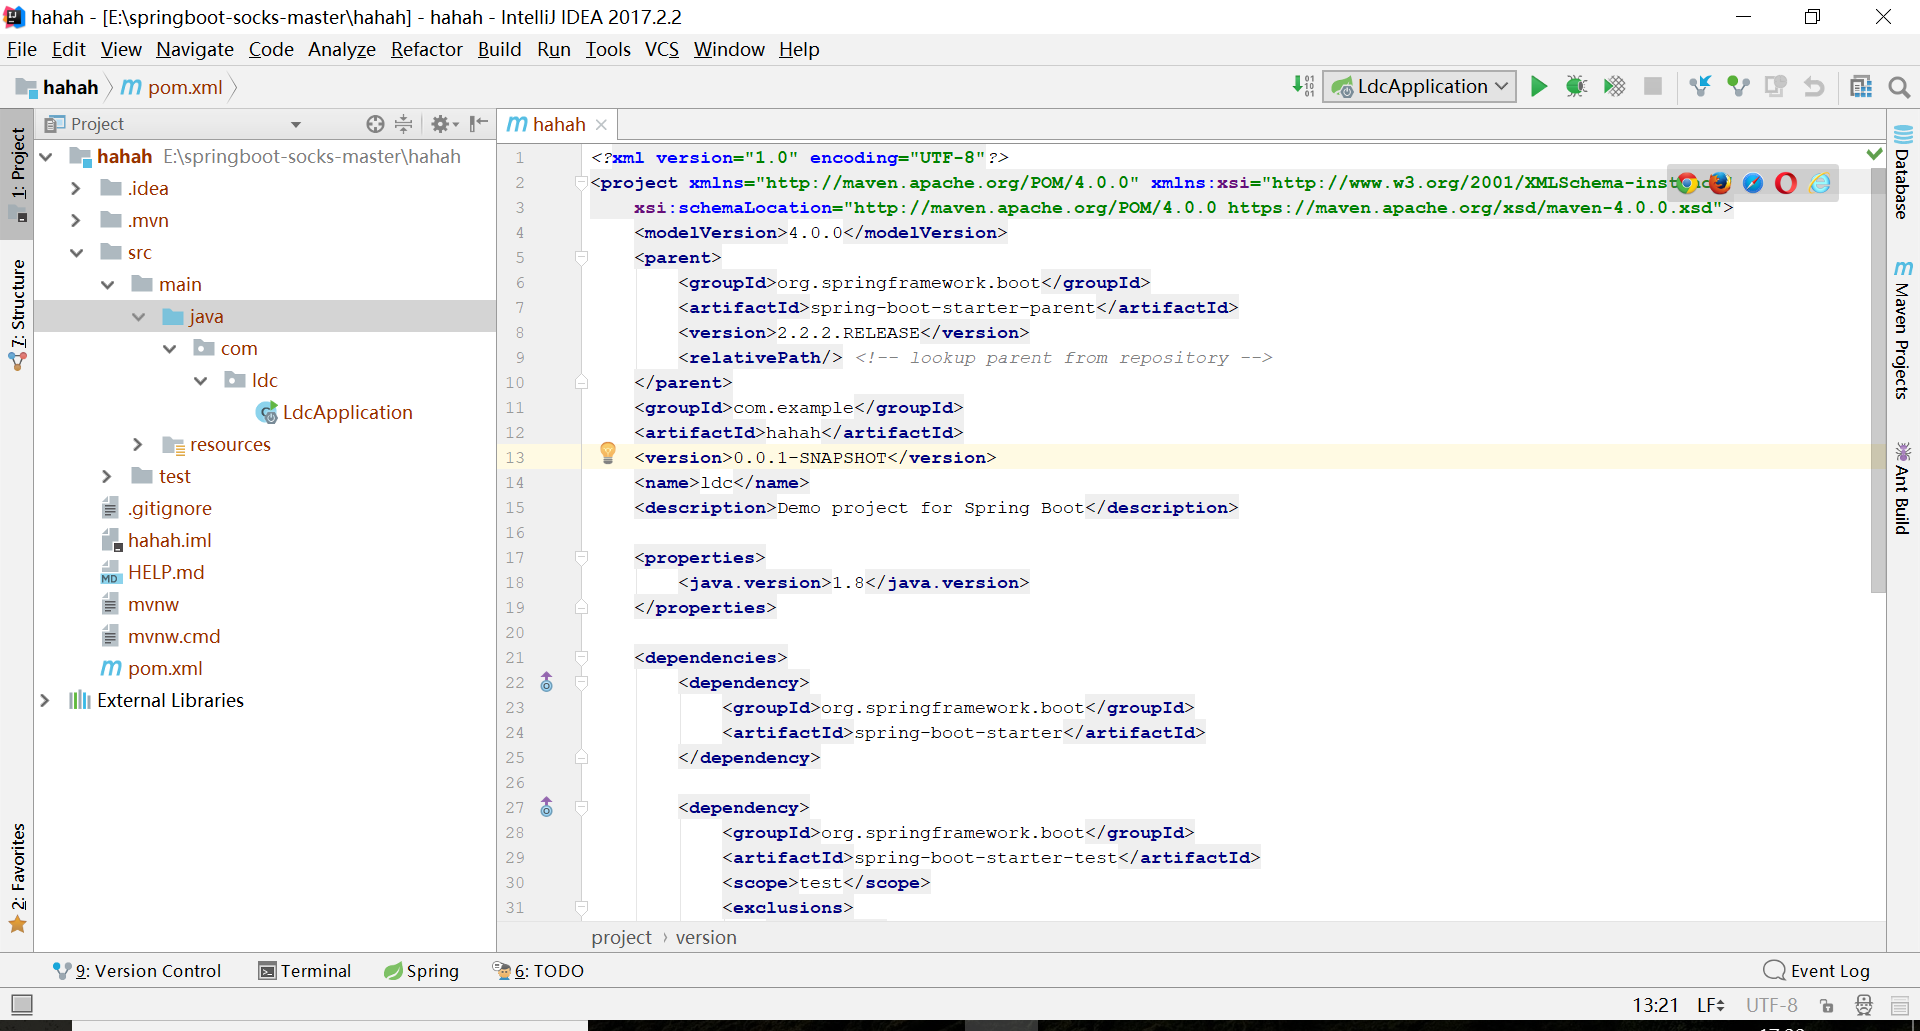Click the Hector inspector icon in status bar
The height and width of the screenshot is (1031, 1920).
coord(1863,1005)
